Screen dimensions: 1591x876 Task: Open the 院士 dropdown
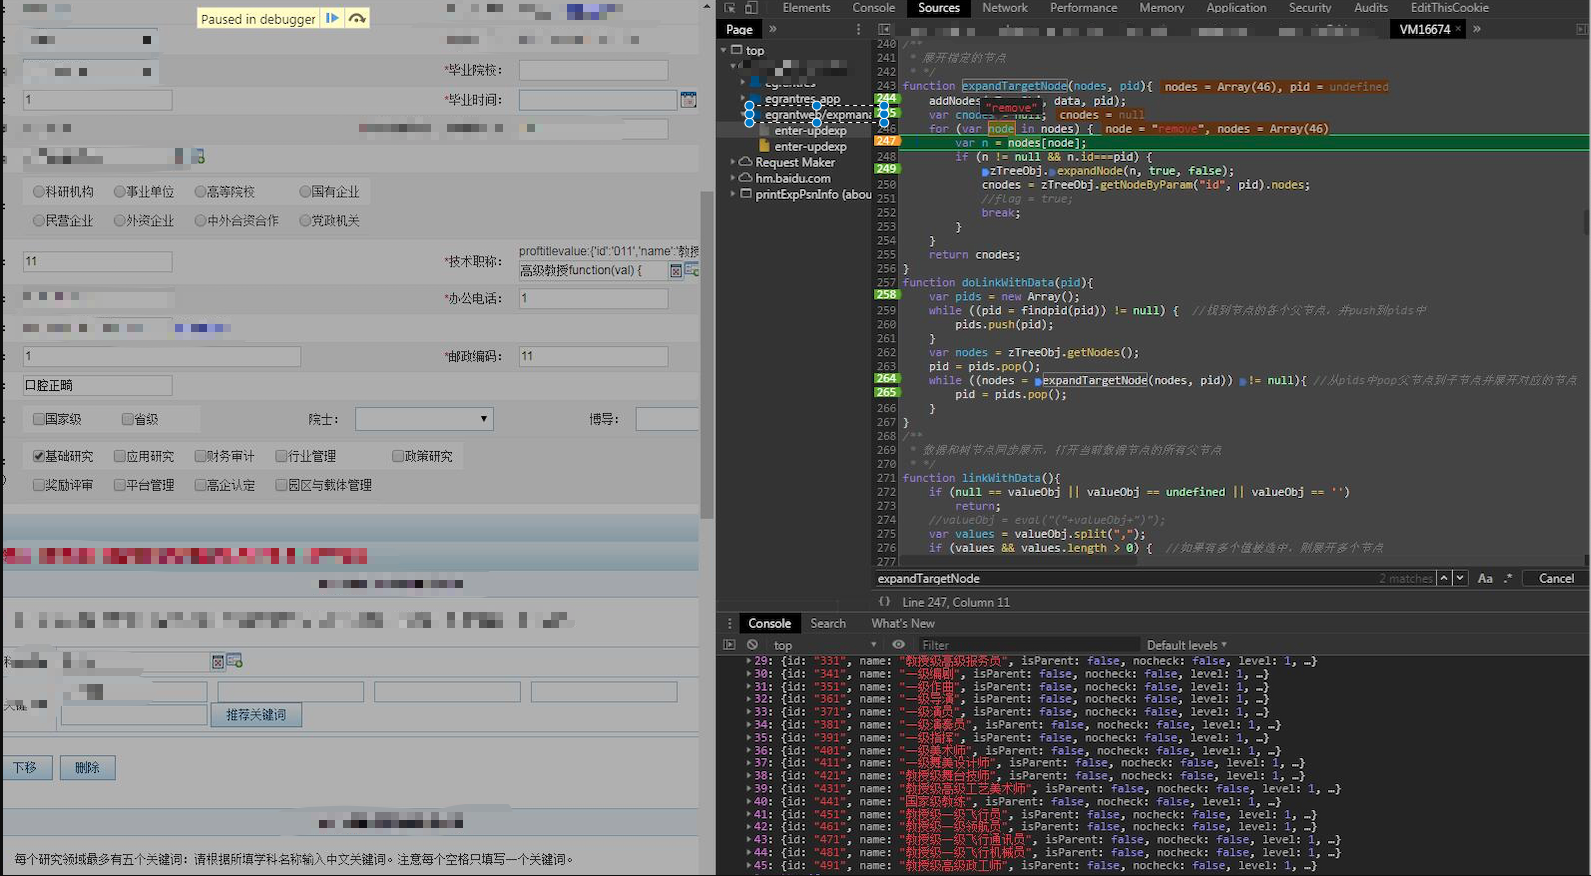coord(424,419)
